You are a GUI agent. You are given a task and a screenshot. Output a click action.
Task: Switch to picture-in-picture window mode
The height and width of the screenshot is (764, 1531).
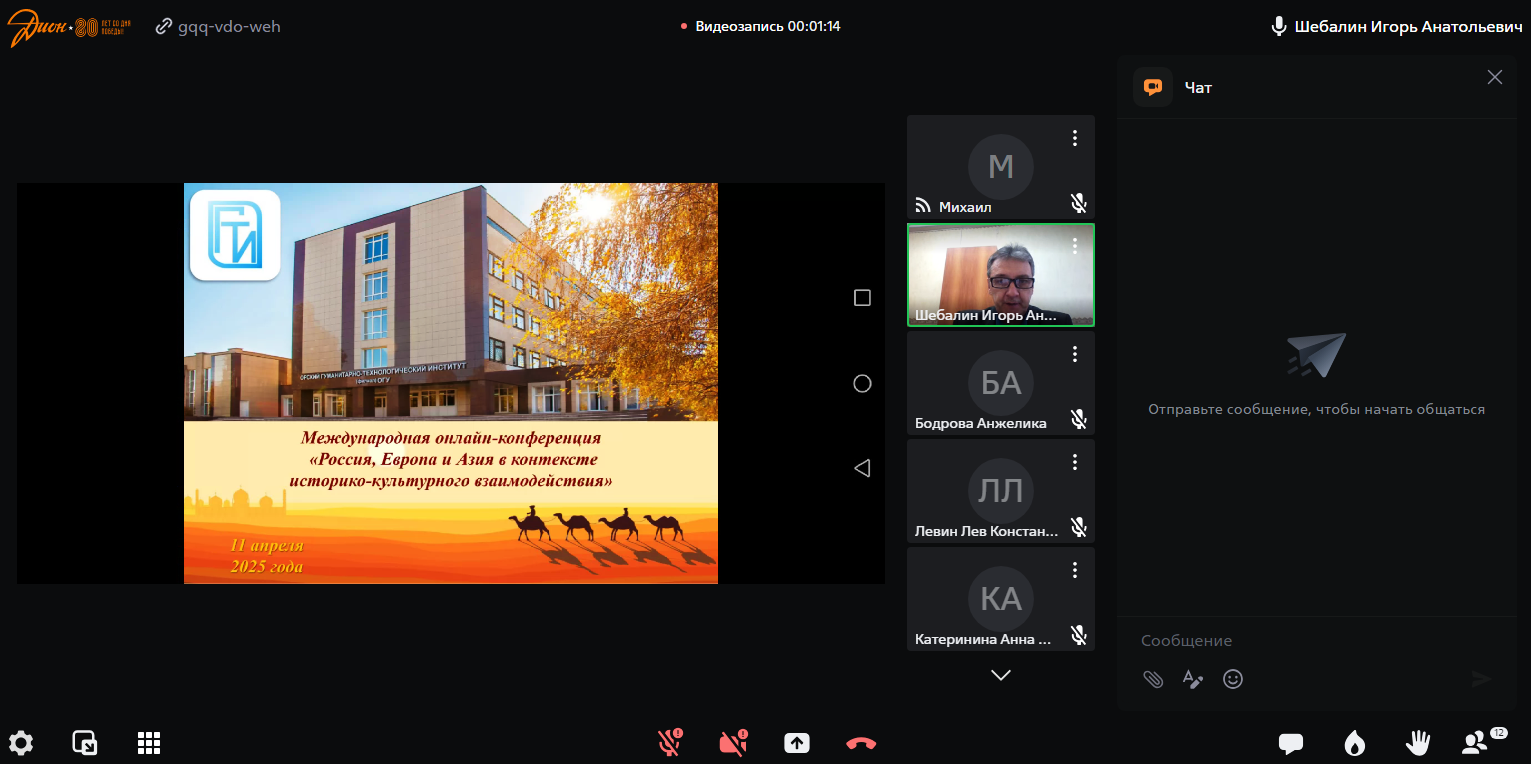[x=85, y=743]
